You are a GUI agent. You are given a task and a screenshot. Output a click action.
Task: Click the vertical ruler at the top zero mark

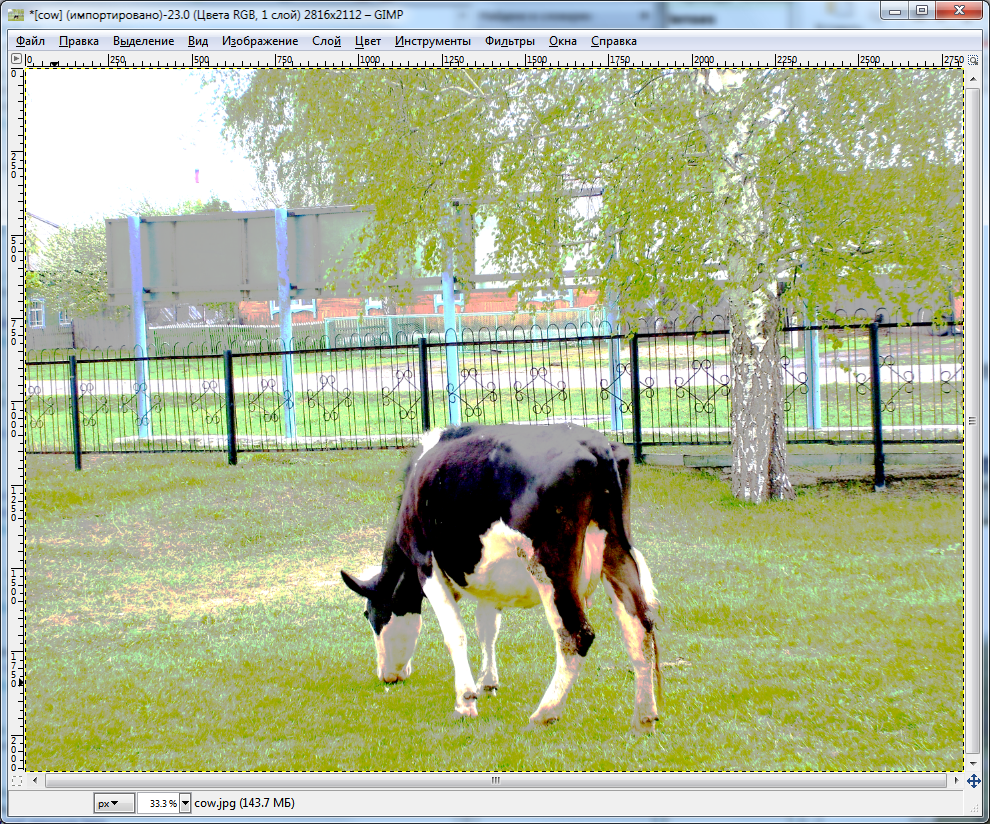[x=15, y=75]
